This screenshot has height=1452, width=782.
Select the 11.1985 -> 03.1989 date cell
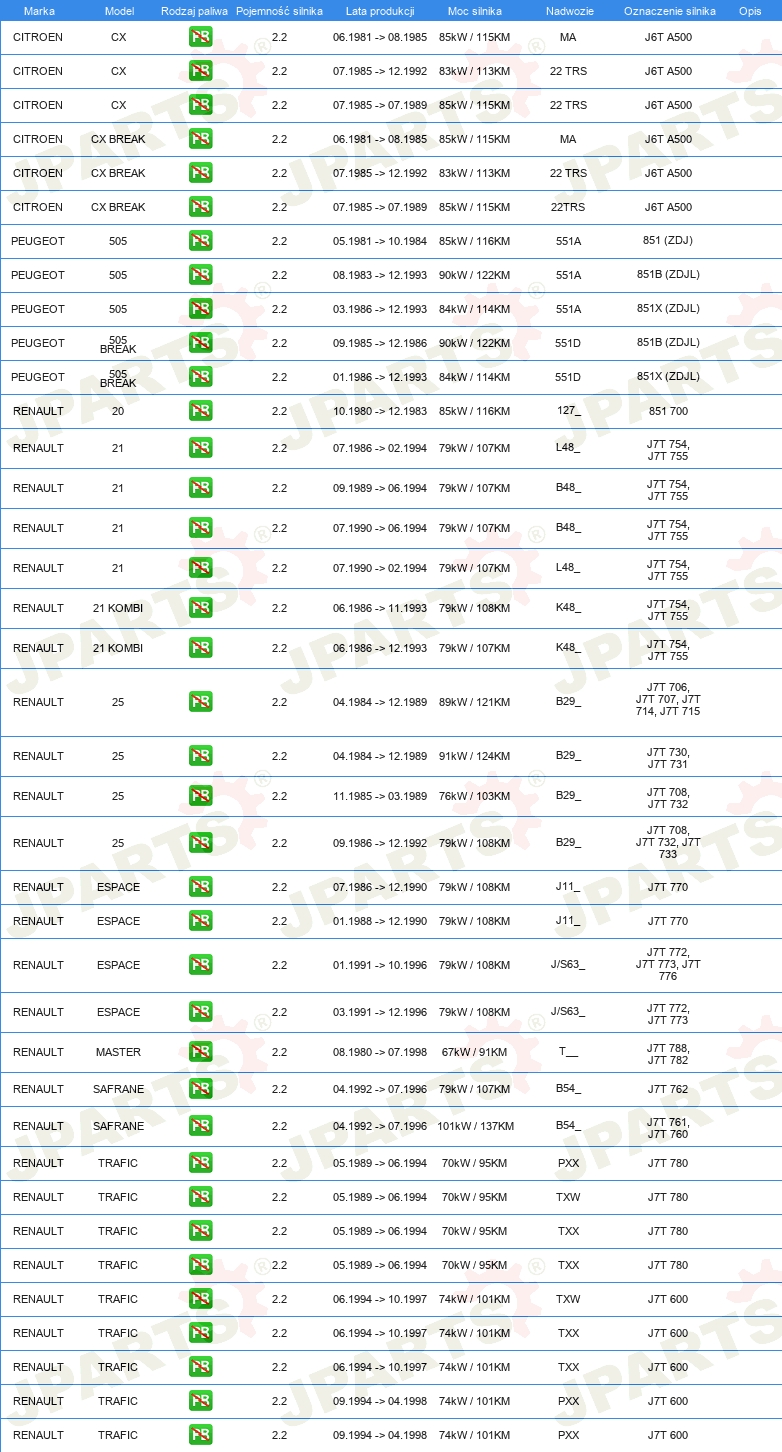(x=380, y=796)
